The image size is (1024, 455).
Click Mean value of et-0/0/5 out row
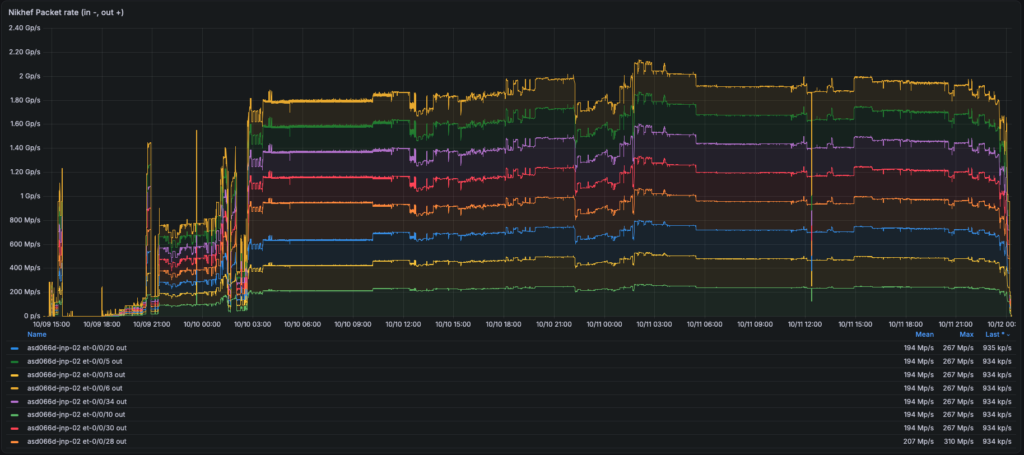click(x=919, y=361)
